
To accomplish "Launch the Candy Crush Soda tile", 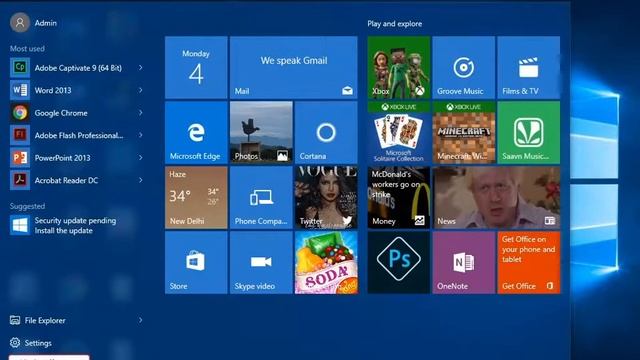I will (326, 262).
